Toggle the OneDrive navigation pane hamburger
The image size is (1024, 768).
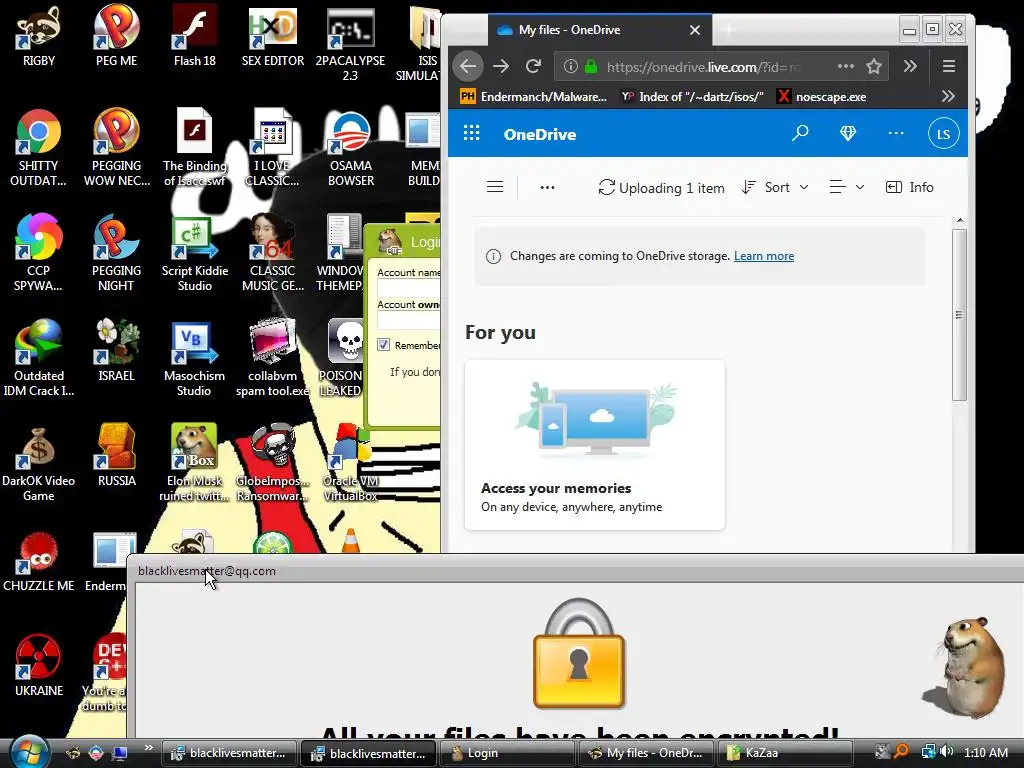click(x=495, y=187)
